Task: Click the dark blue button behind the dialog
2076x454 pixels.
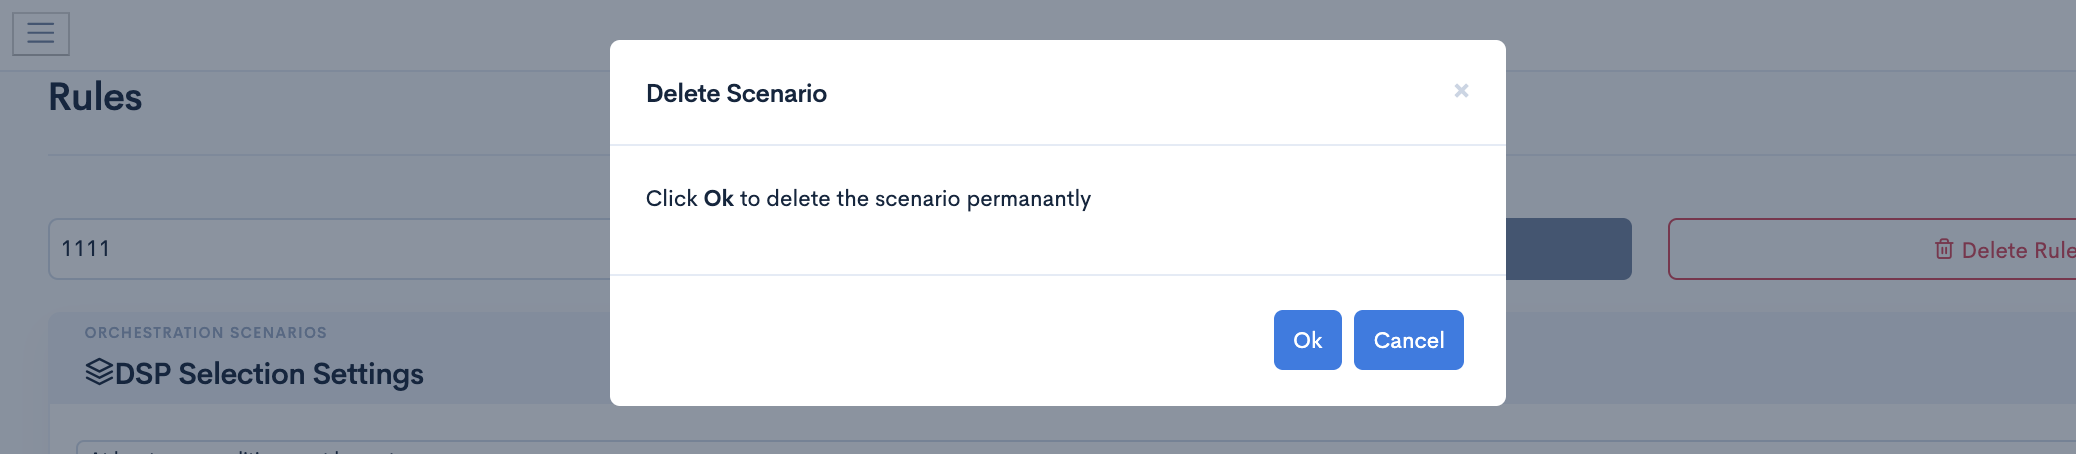Action: tap(1568, 249)
